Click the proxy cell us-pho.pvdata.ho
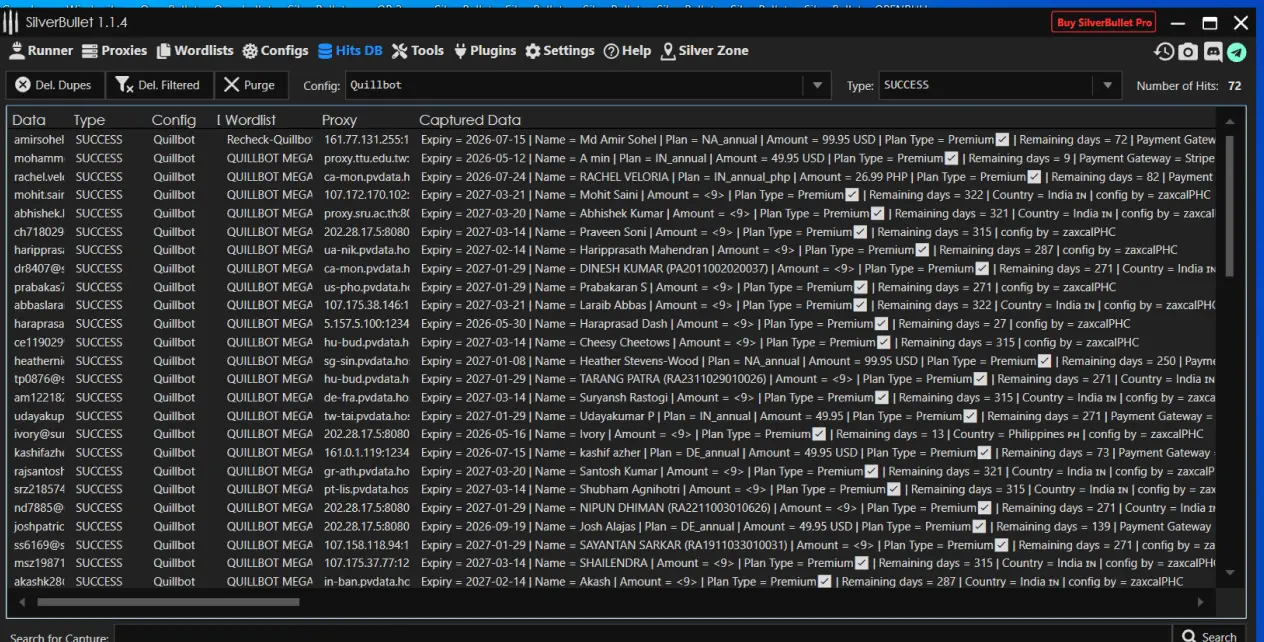Image resolution: width=1264 pixels, height=642 pixels. point(366,287)
